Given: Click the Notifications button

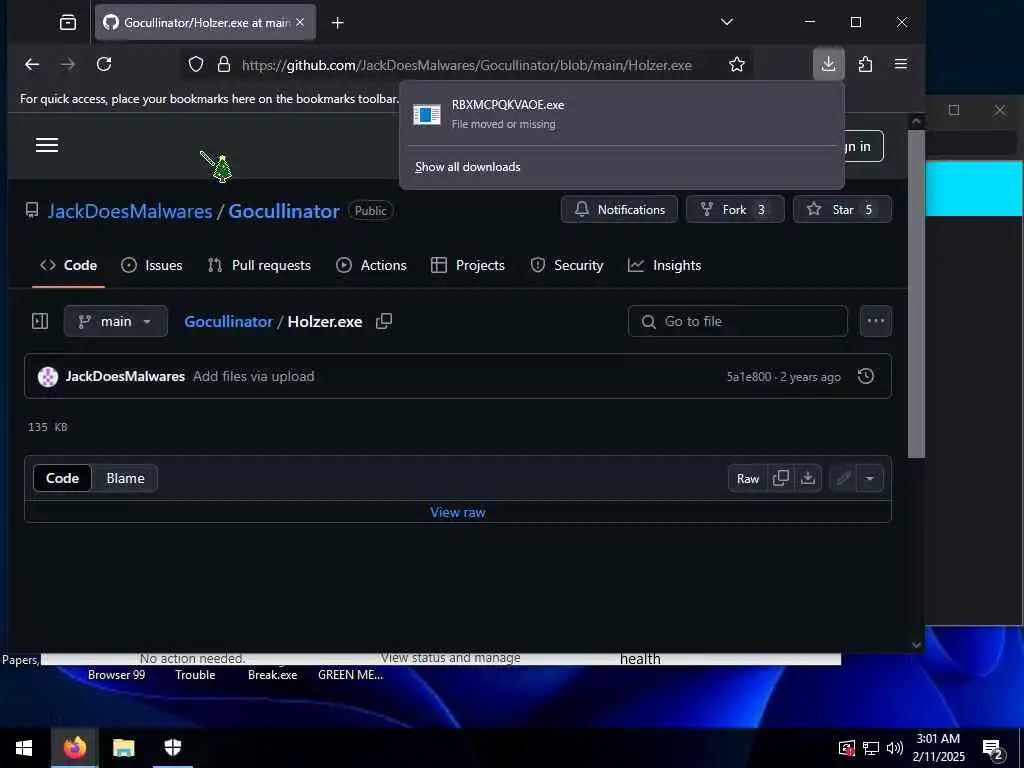Looking at the screenshot, I should click(x=619, y=210).
